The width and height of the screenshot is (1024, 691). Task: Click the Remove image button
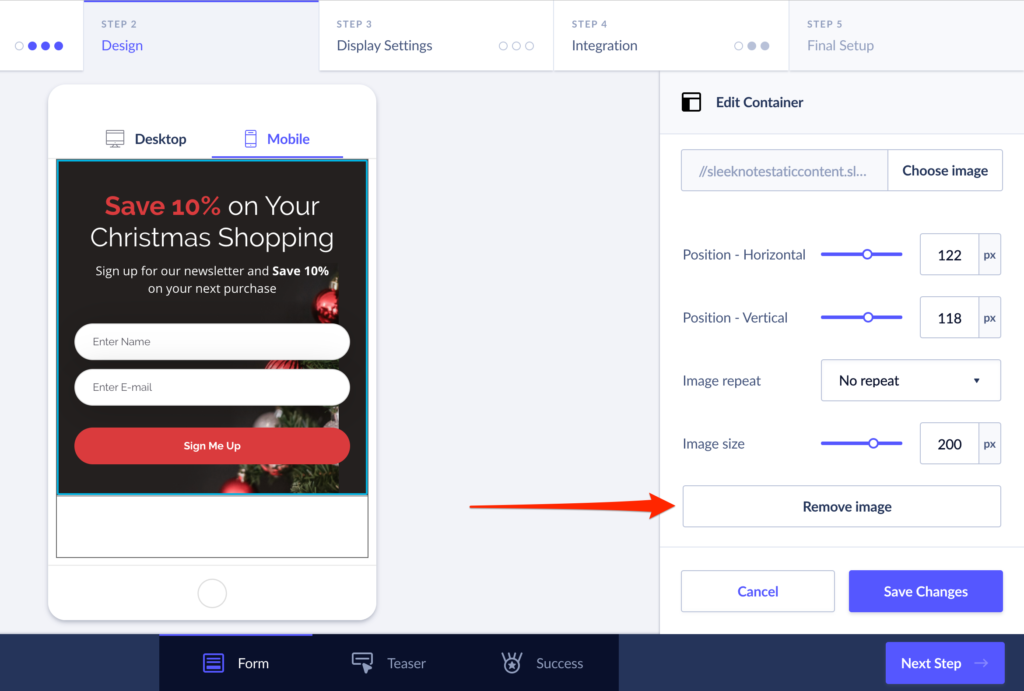[841, 507]
